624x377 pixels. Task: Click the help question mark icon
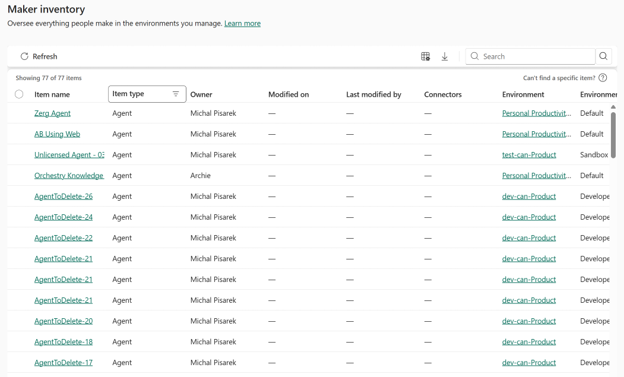[x=603, y=78]
